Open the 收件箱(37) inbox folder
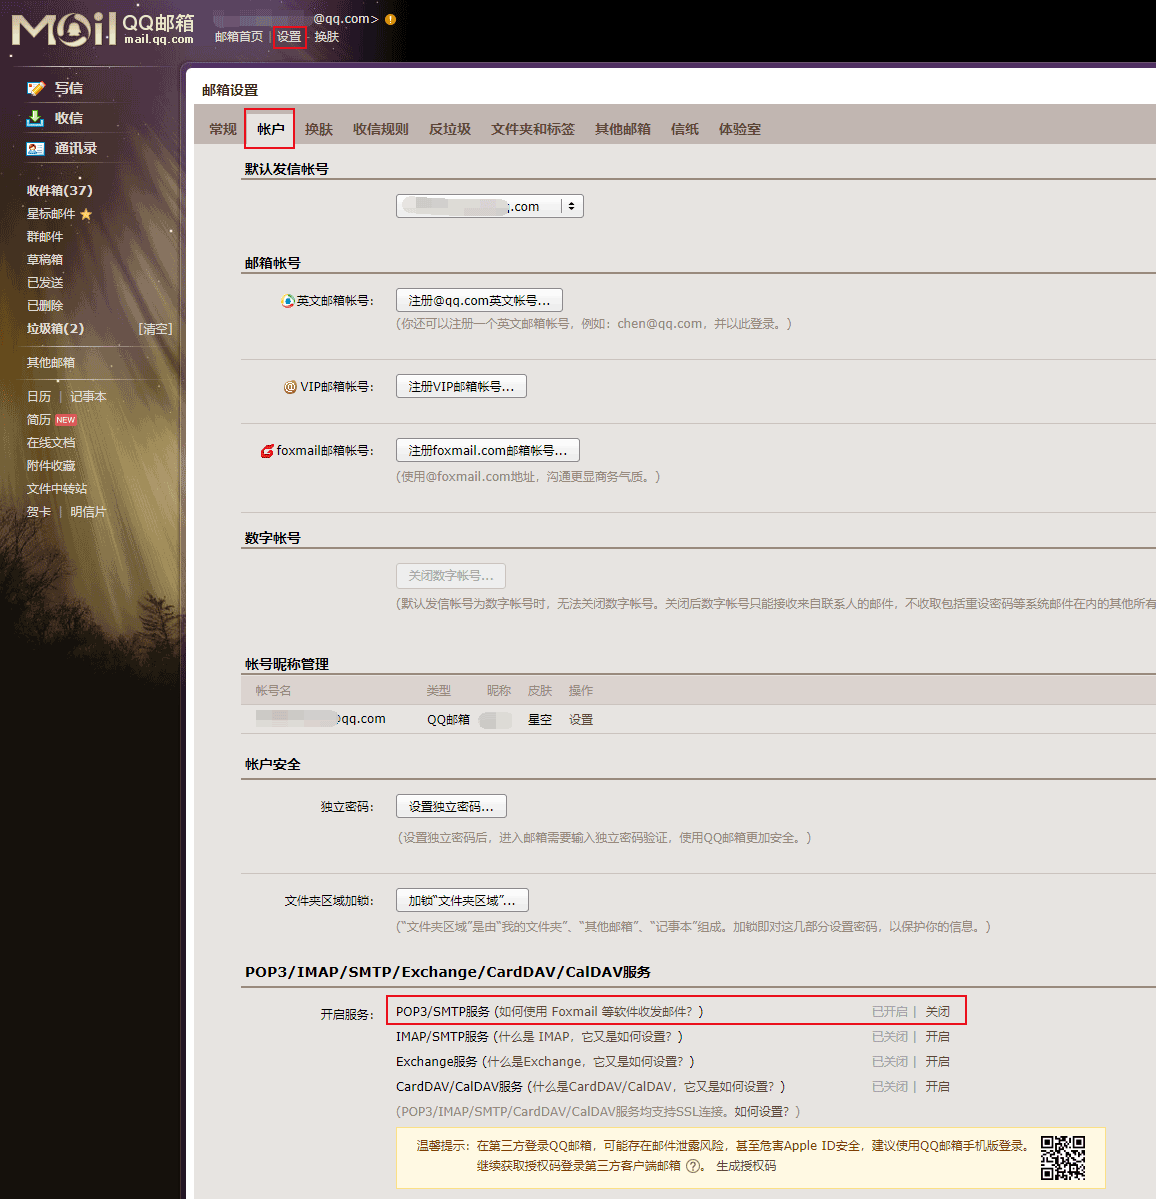 [59, 190]
